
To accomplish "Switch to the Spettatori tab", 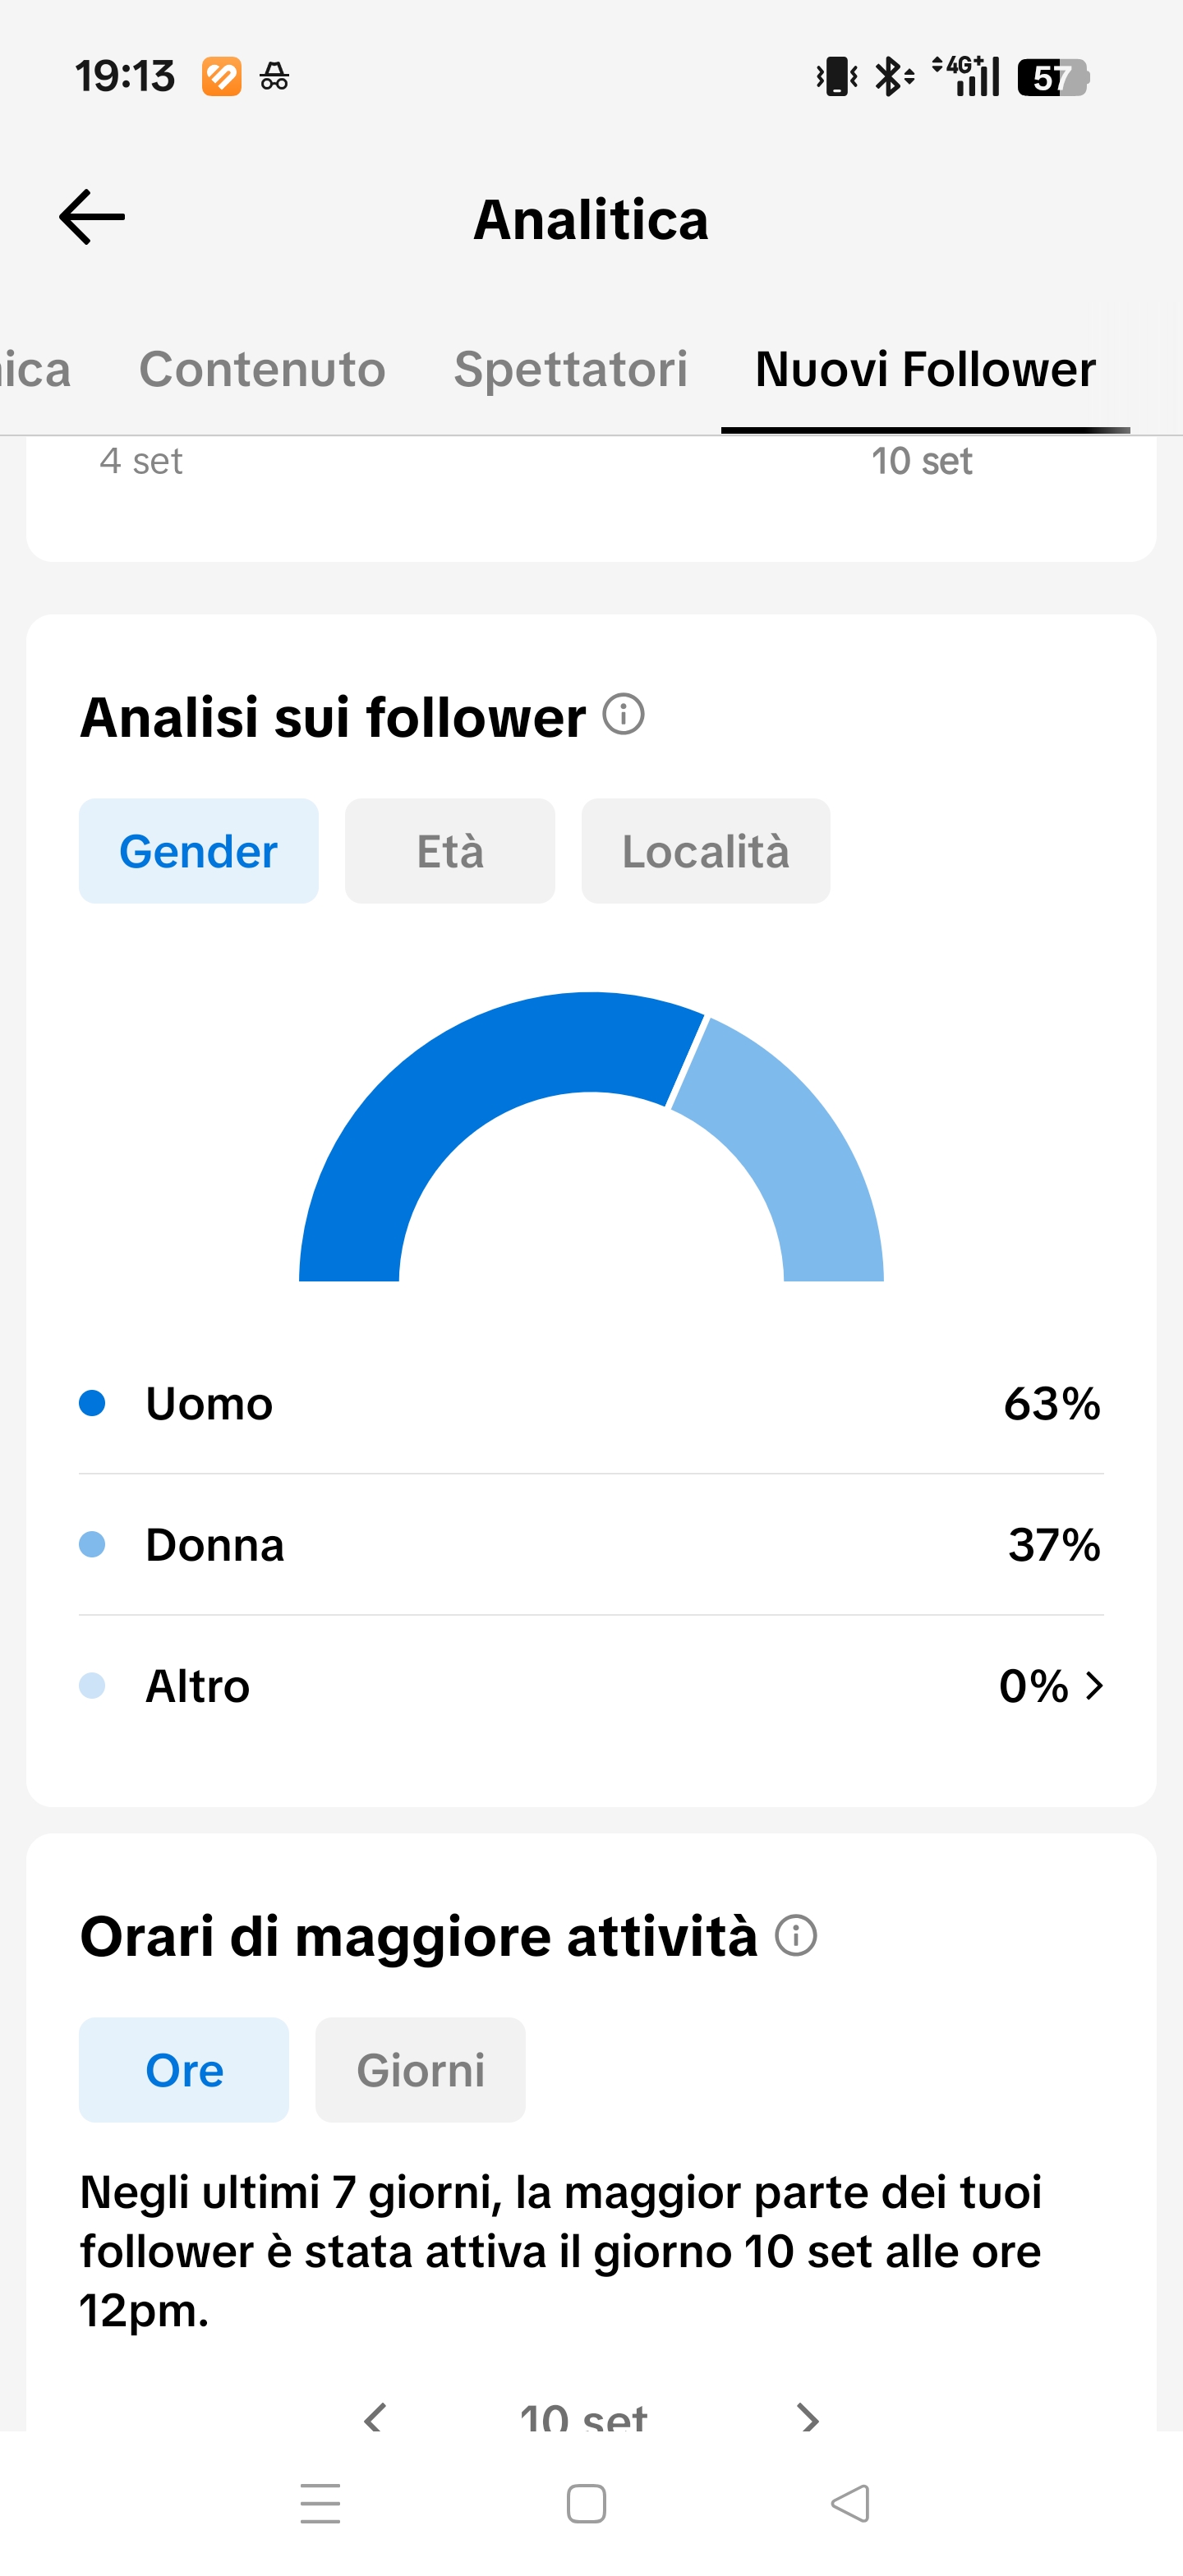I will coord(571,369).
